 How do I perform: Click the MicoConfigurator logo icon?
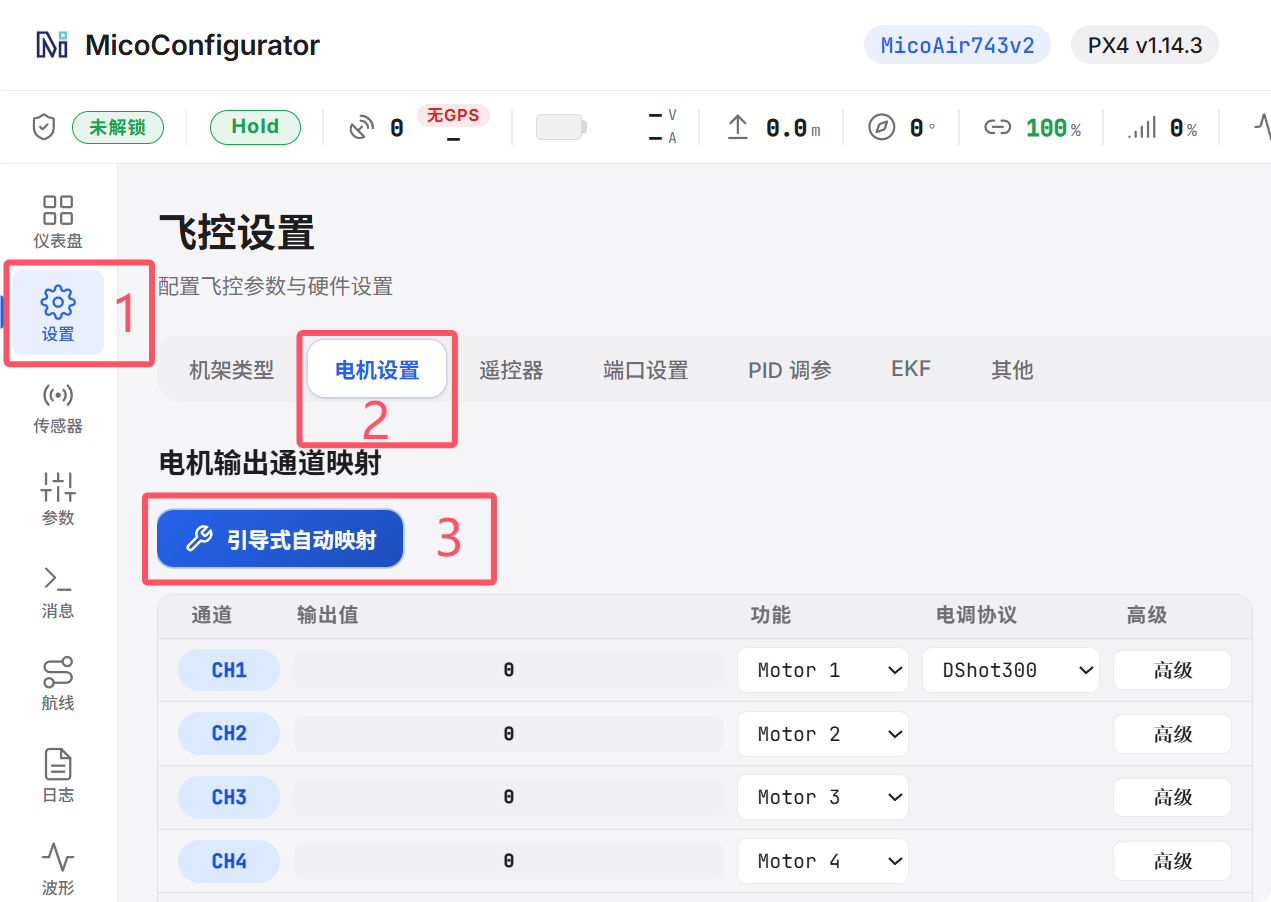[52, 45]
